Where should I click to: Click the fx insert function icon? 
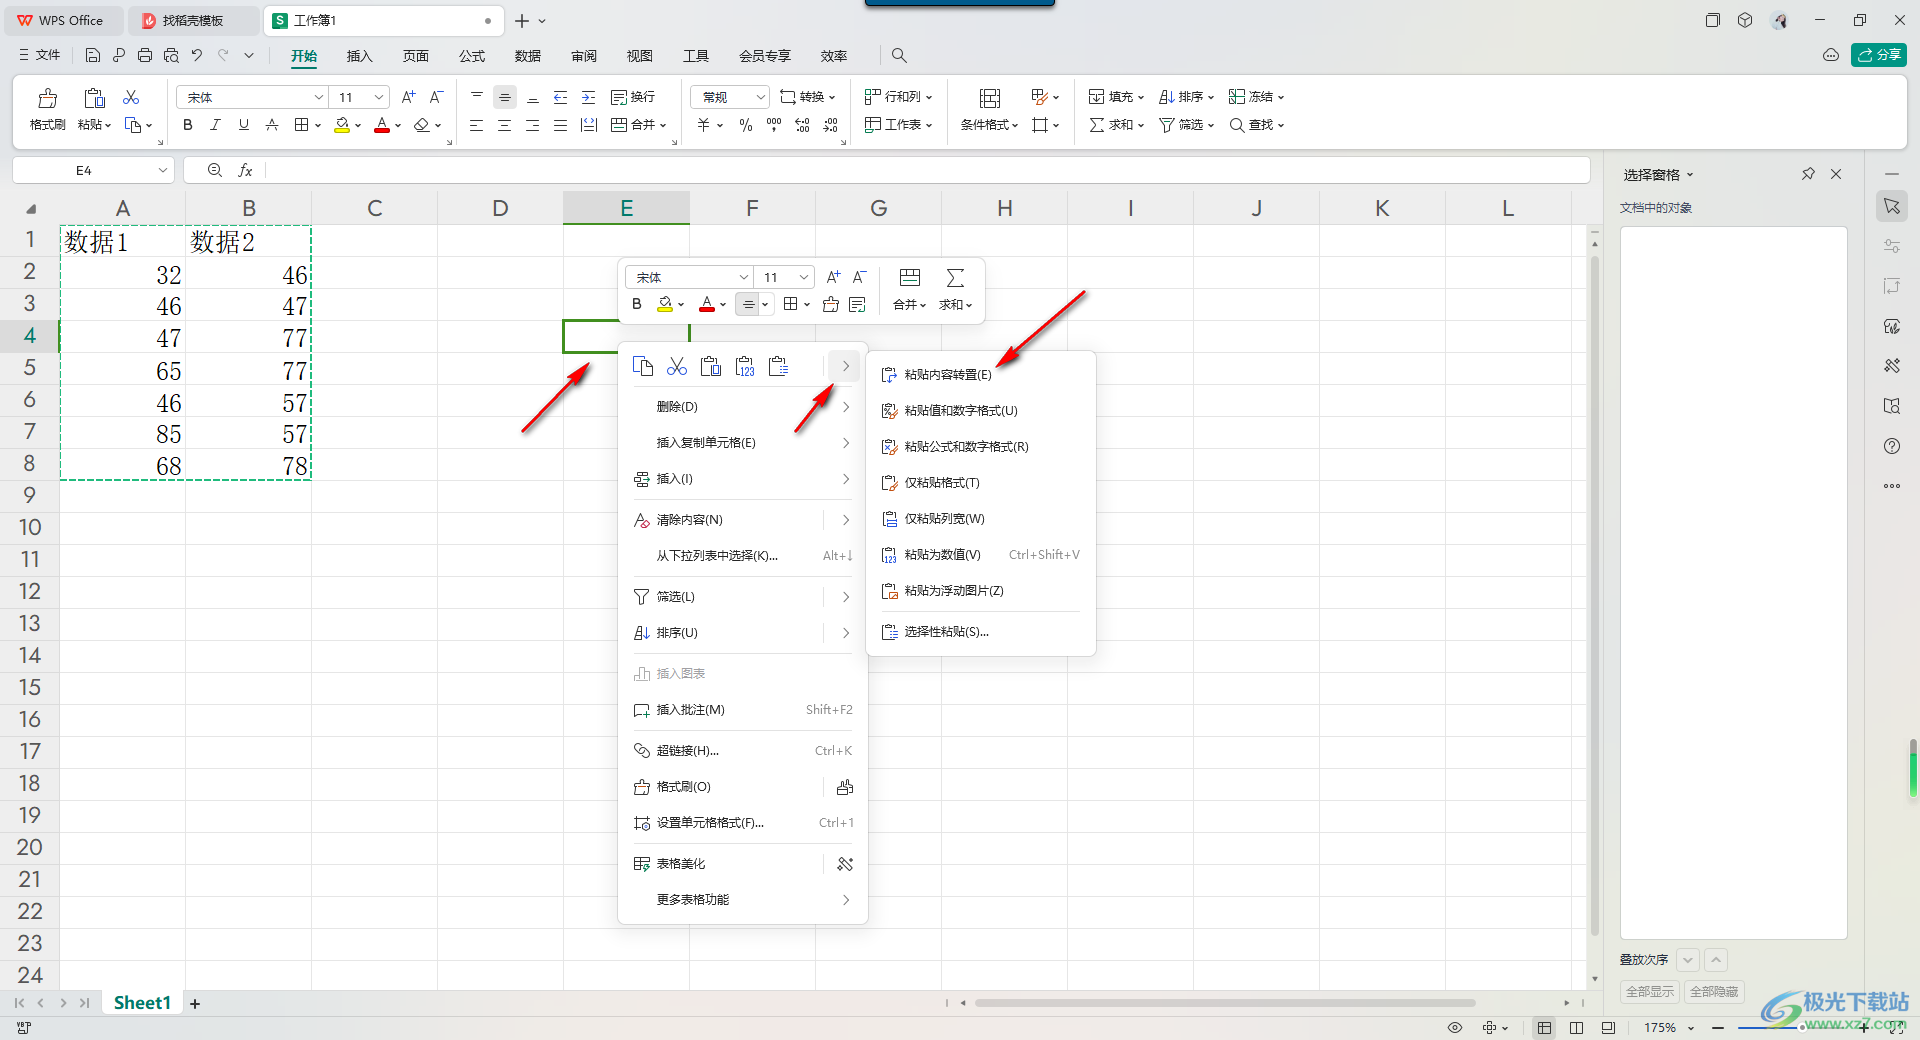point(245,171)
